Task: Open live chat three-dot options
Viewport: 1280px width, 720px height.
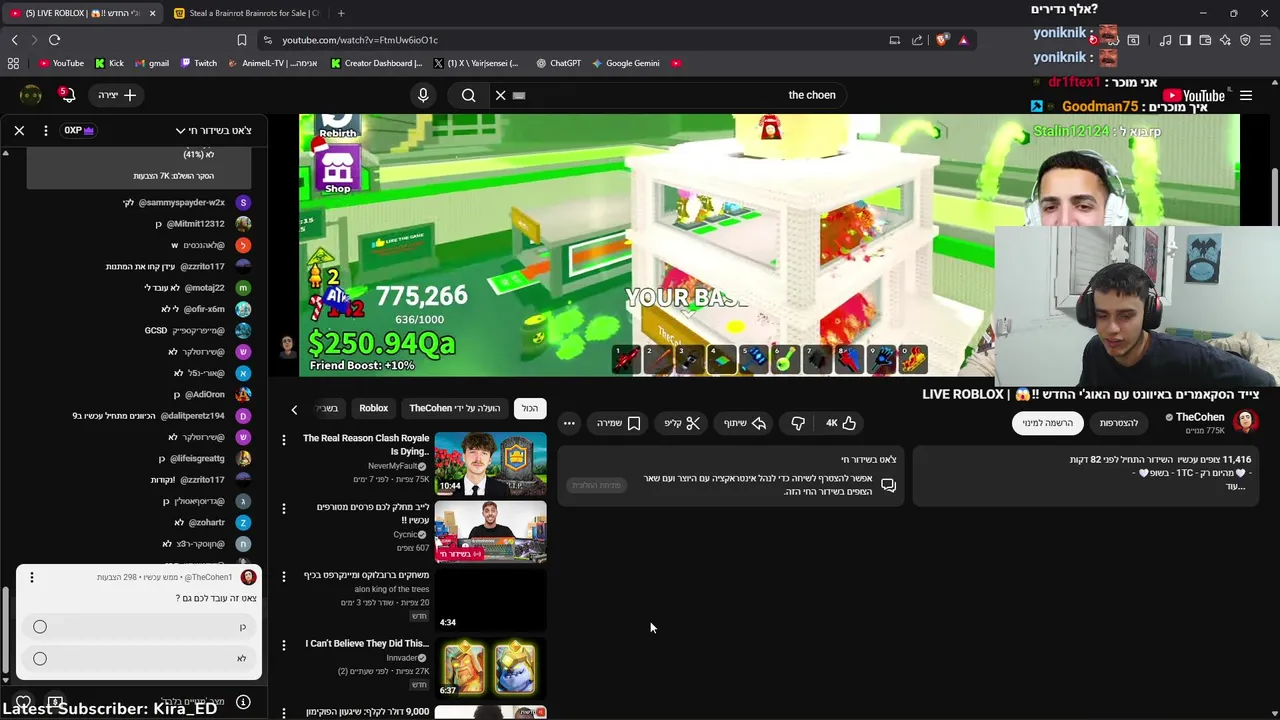Action: (46, 130)
